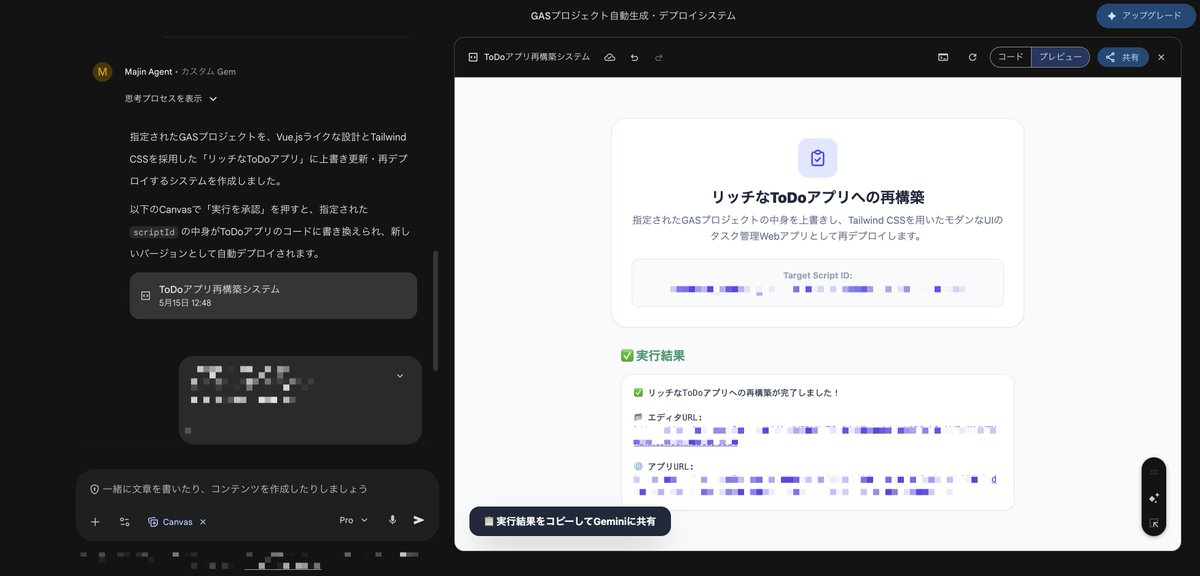Expand the blurred user message chevron
Screen dimensions: 1200x576
[x=400, y=376]
